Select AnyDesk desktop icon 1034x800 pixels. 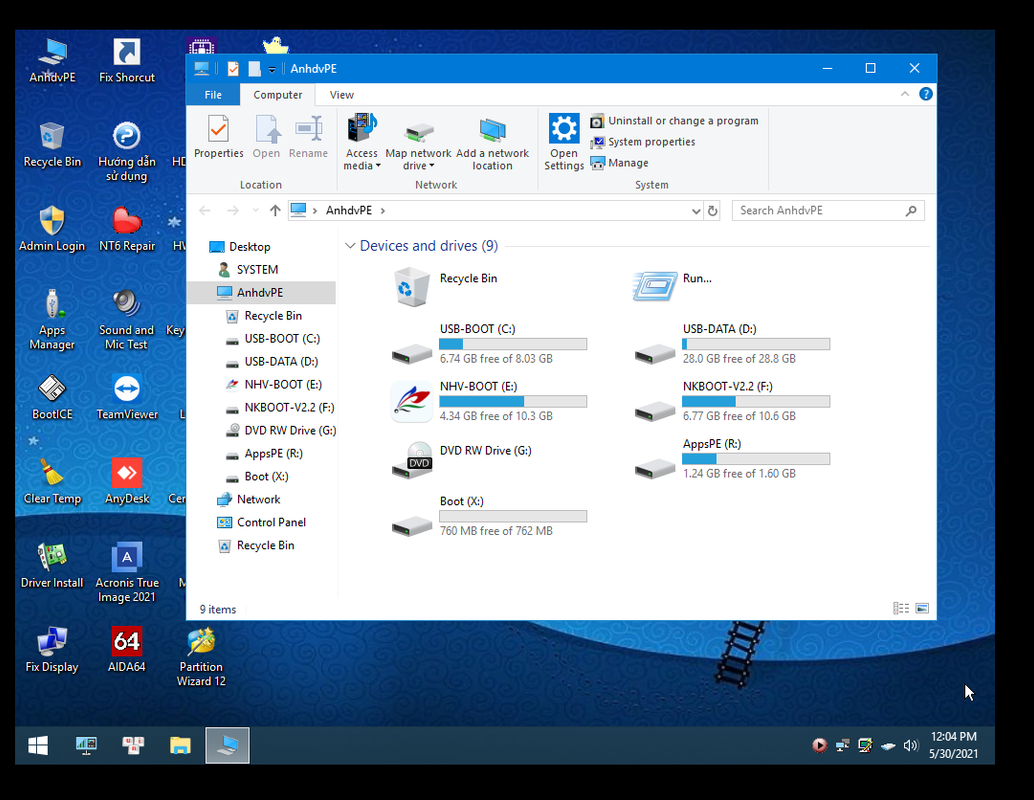point(127,481)
